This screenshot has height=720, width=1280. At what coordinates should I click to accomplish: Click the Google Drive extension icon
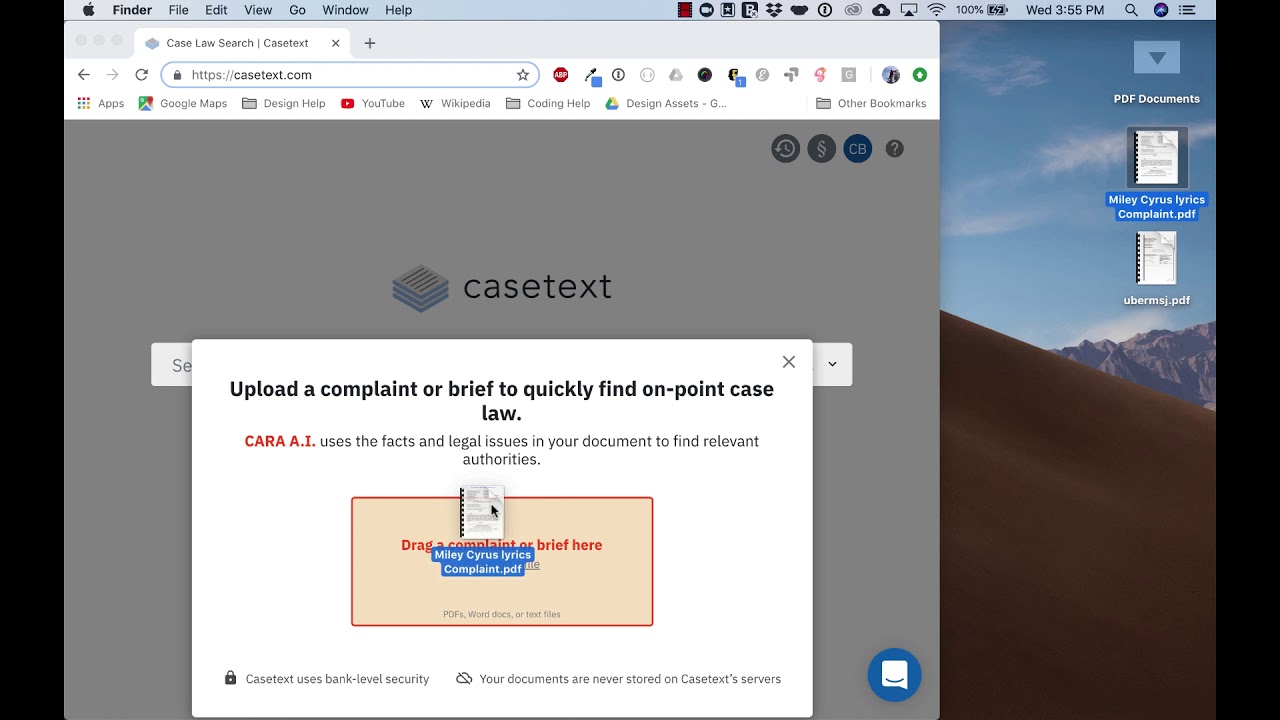tap(676, 75)
